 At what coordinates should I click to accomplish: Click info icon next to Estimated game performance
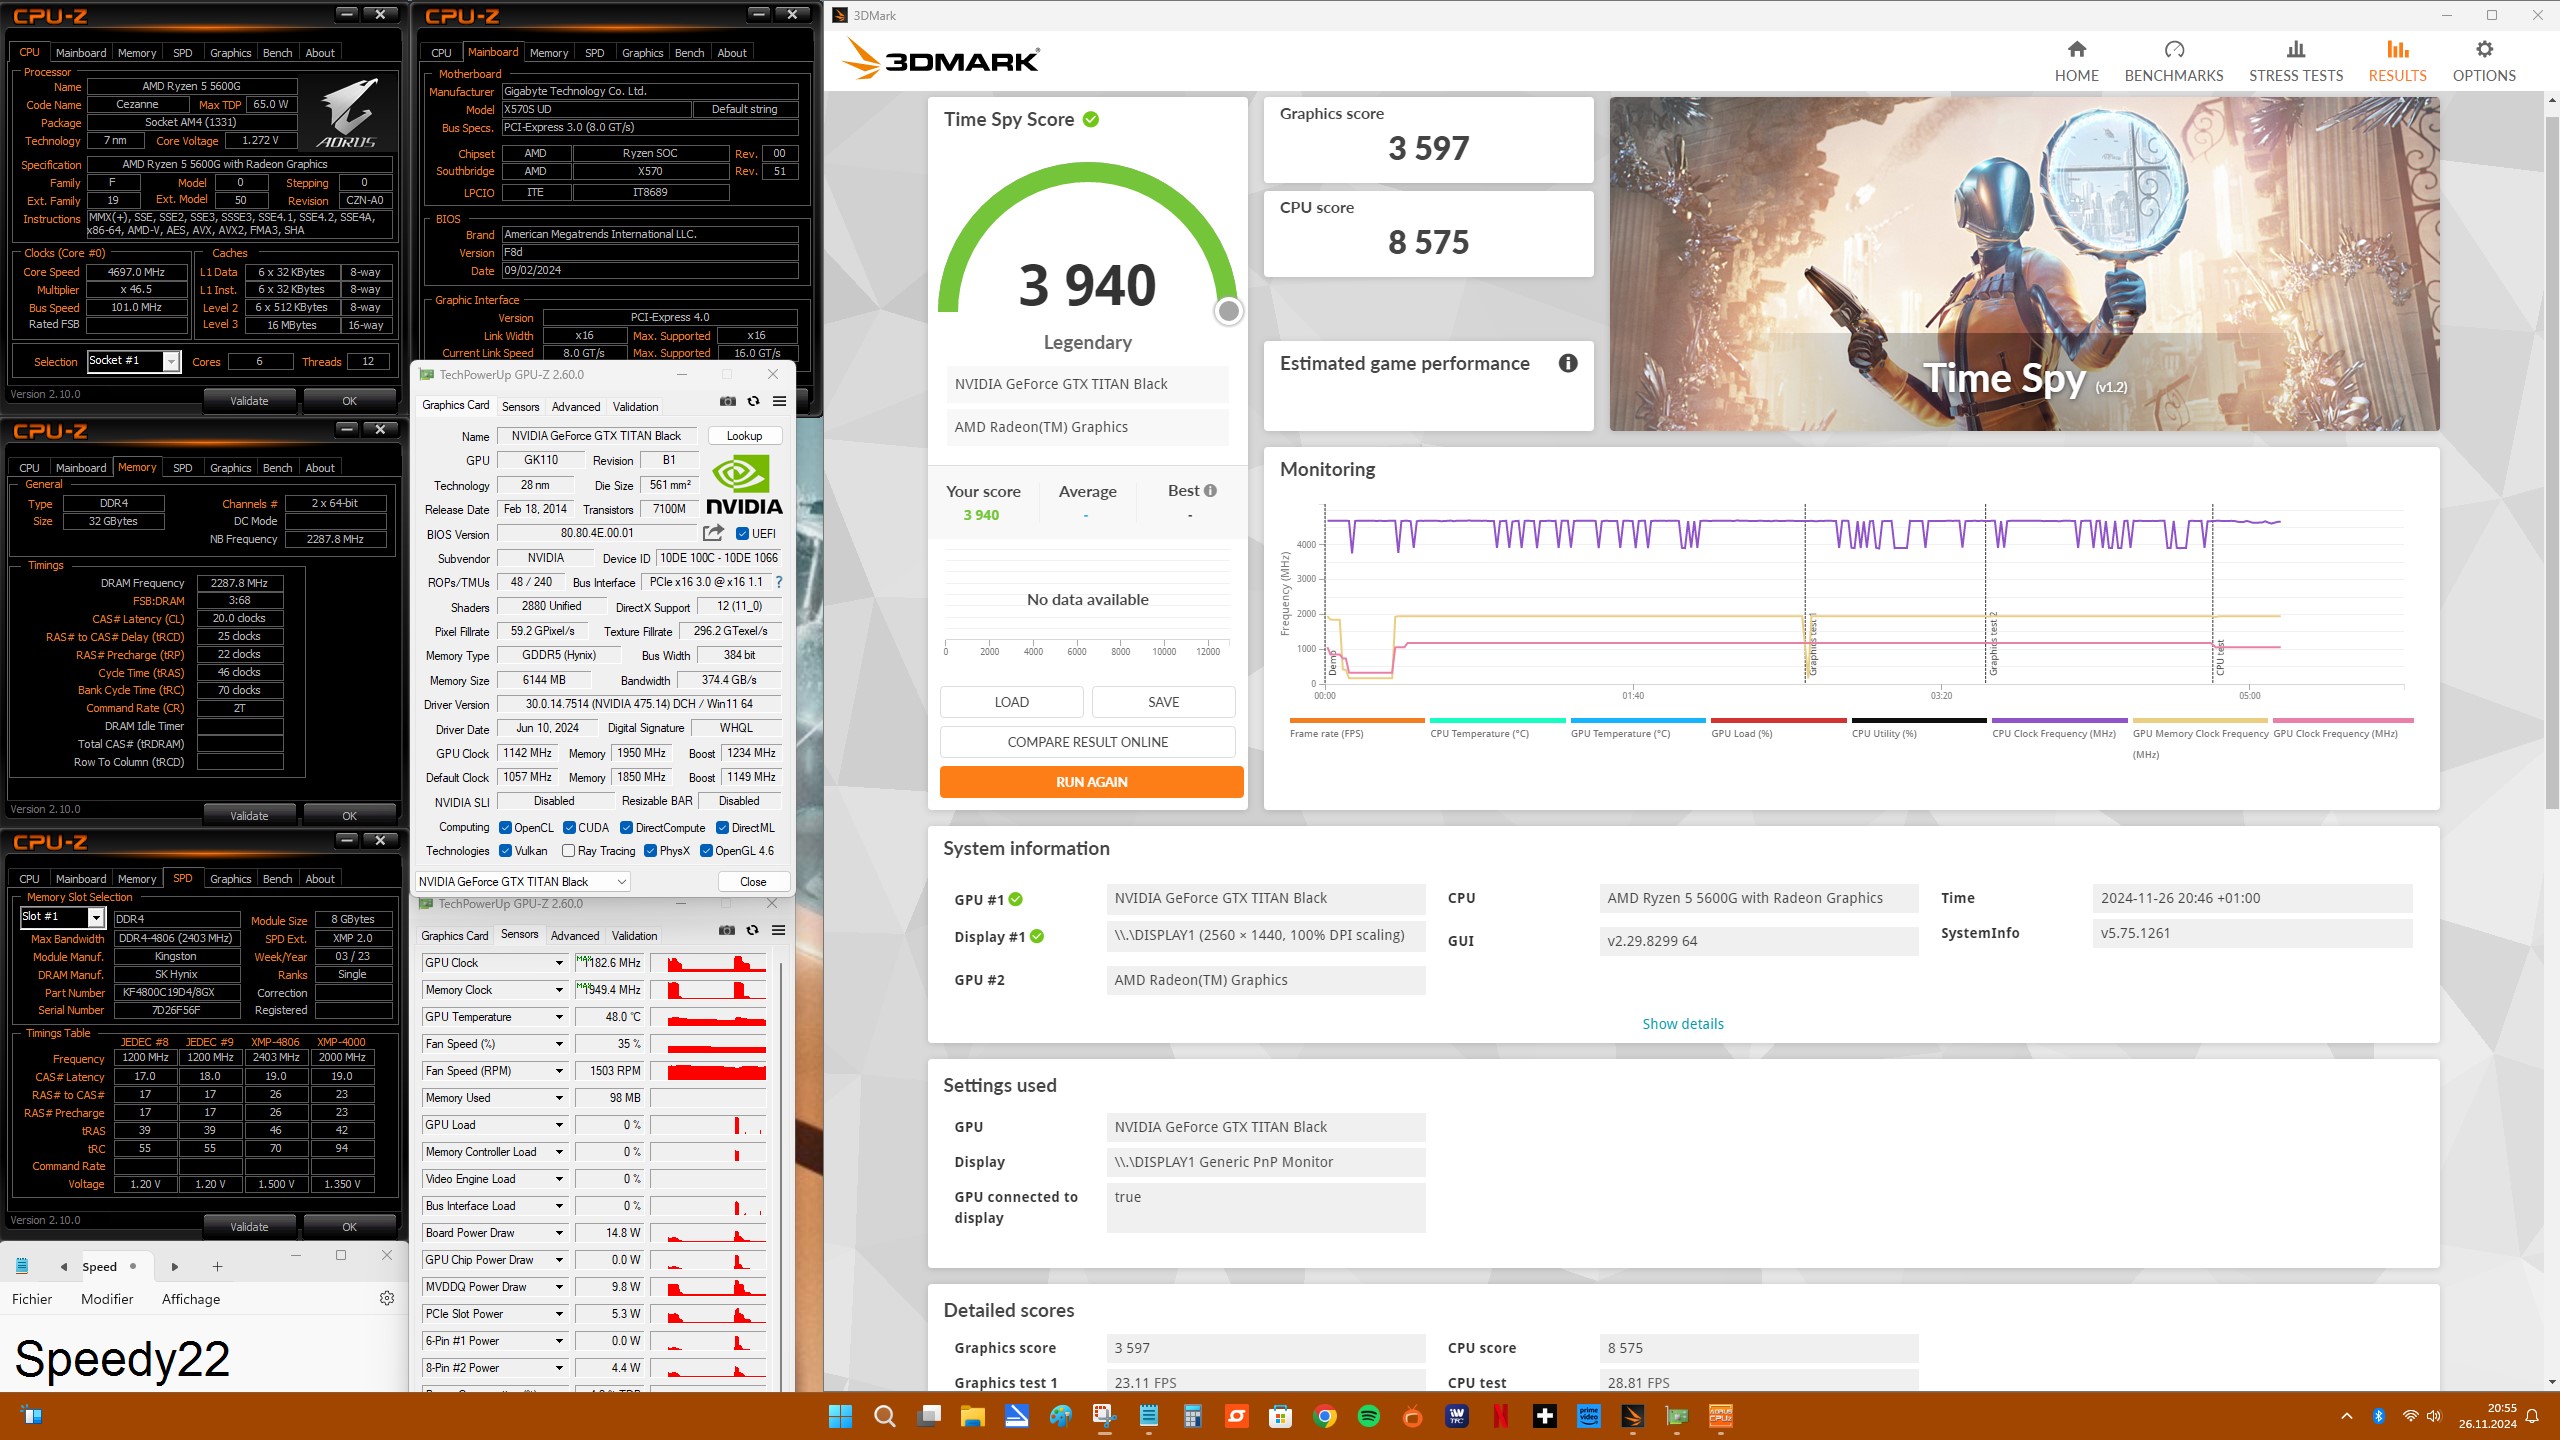tap(1568, 363)
